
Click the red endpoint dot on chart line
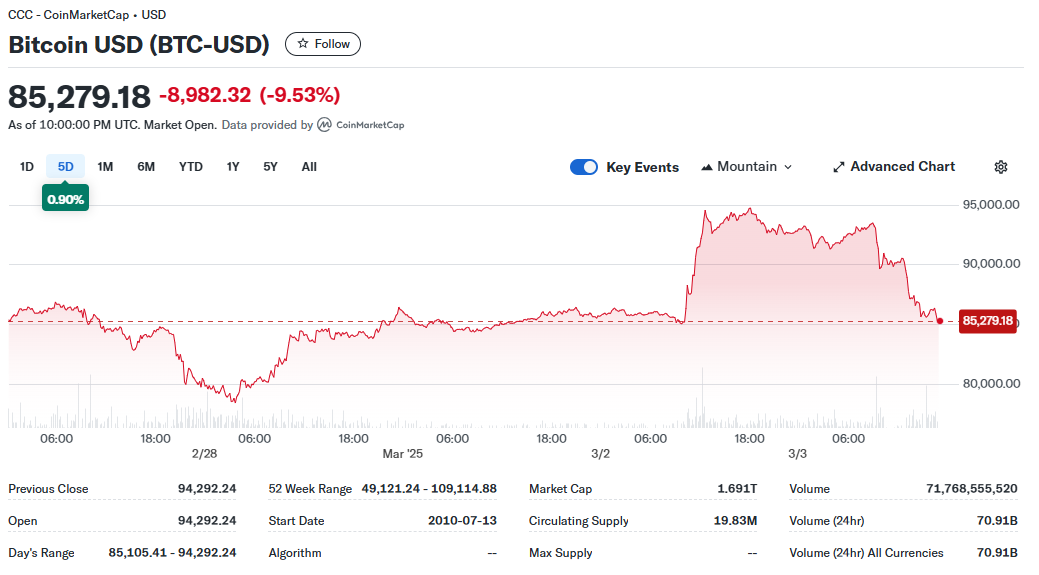point(940,321)
